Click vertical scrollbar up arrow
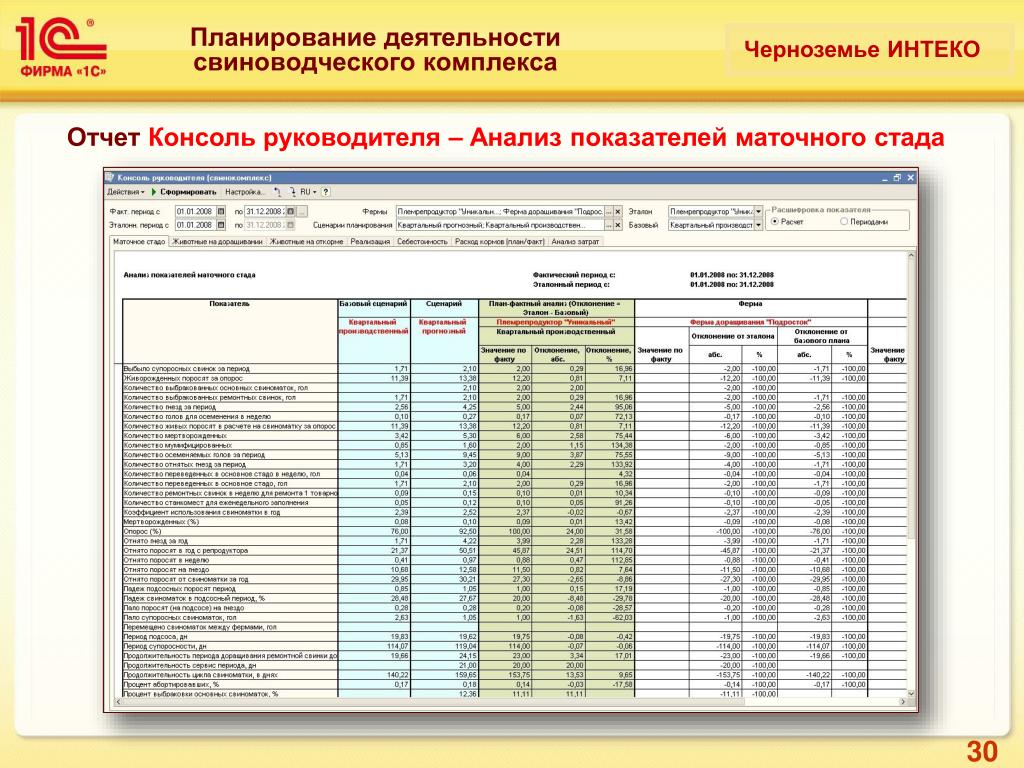 [911, 256]
